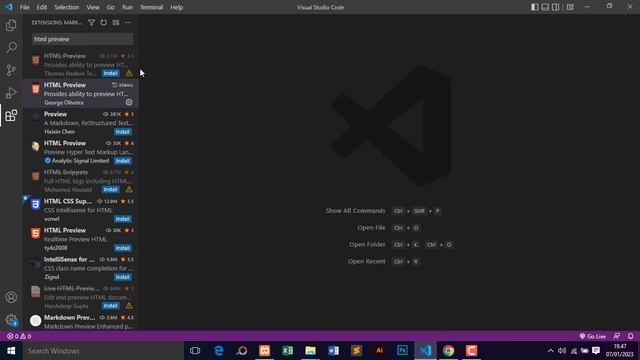This screenshot has width=640, height=360.
Task: Click 'Preview Hyper Text Markup Lan...' description
Action: [x=88, y=152]
